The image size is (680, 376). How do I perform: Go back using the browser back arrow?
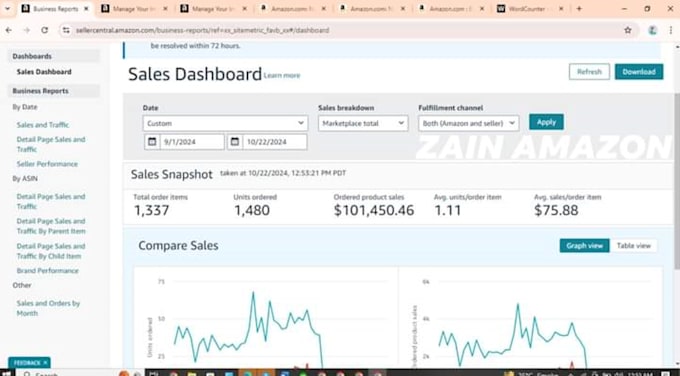[9, 30]
